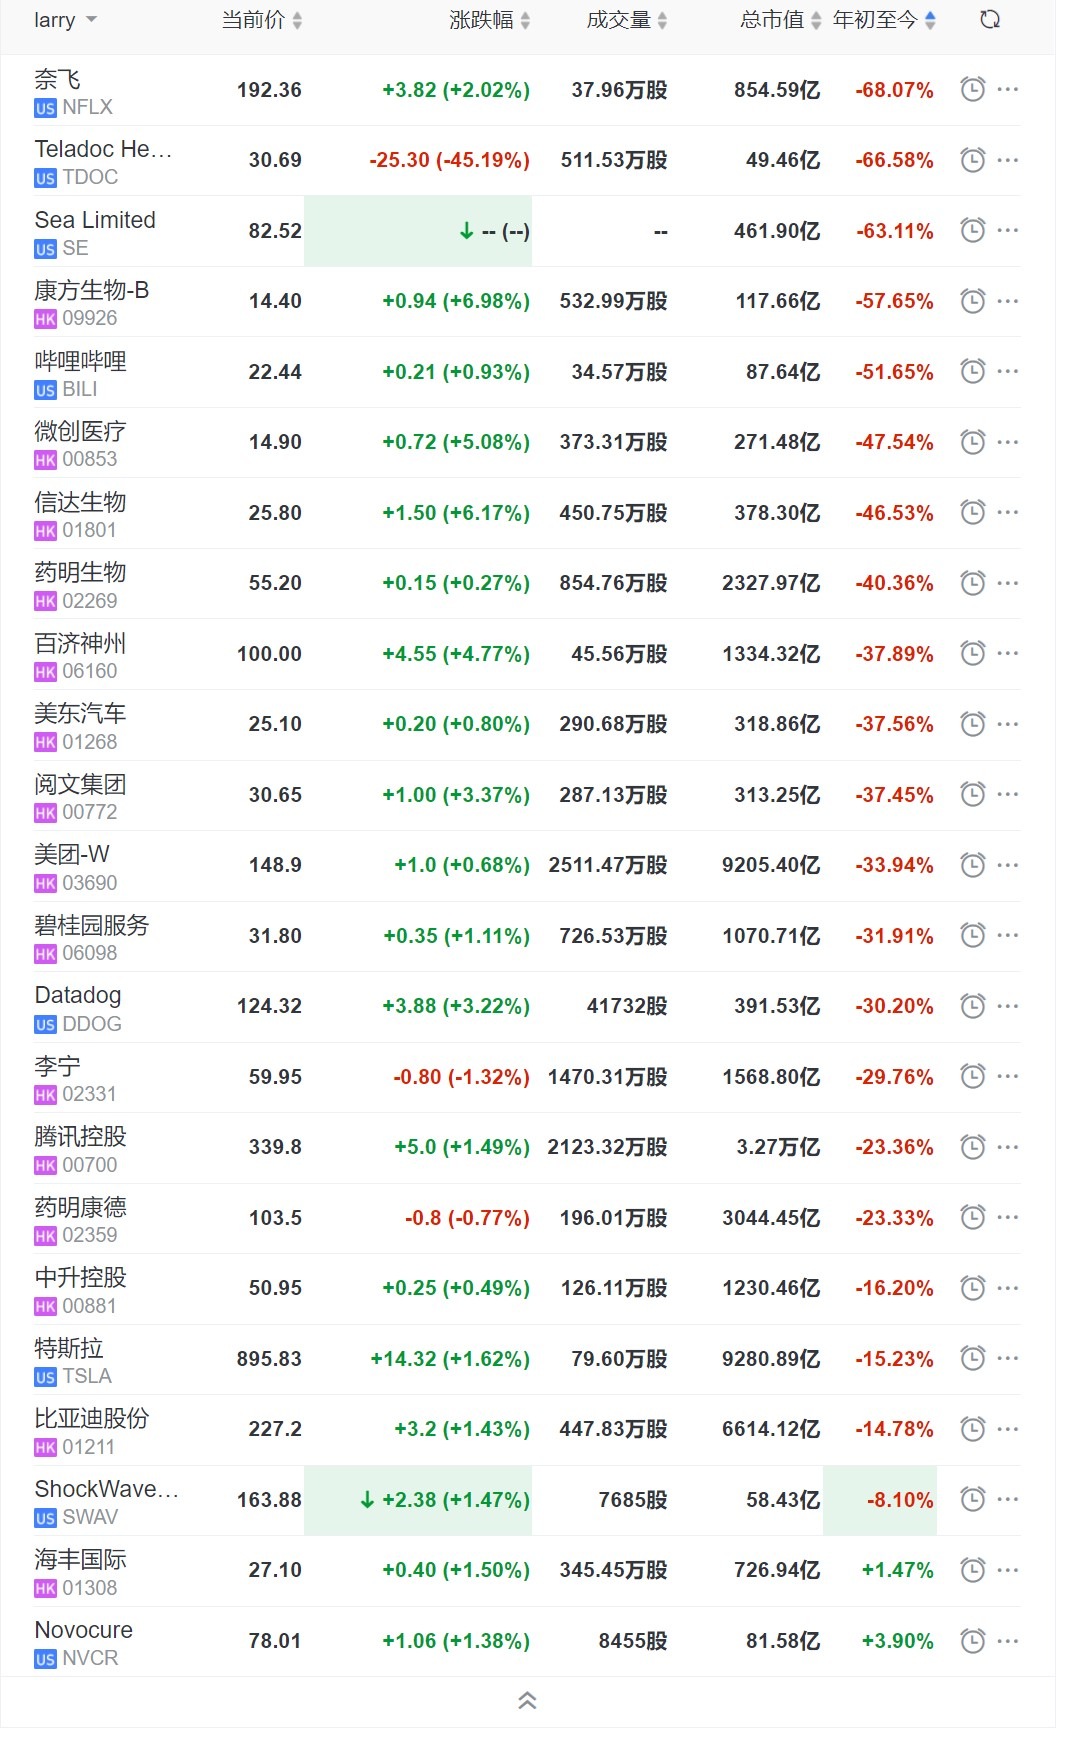Toggle 年初至今 sort order

click(884, 20)
